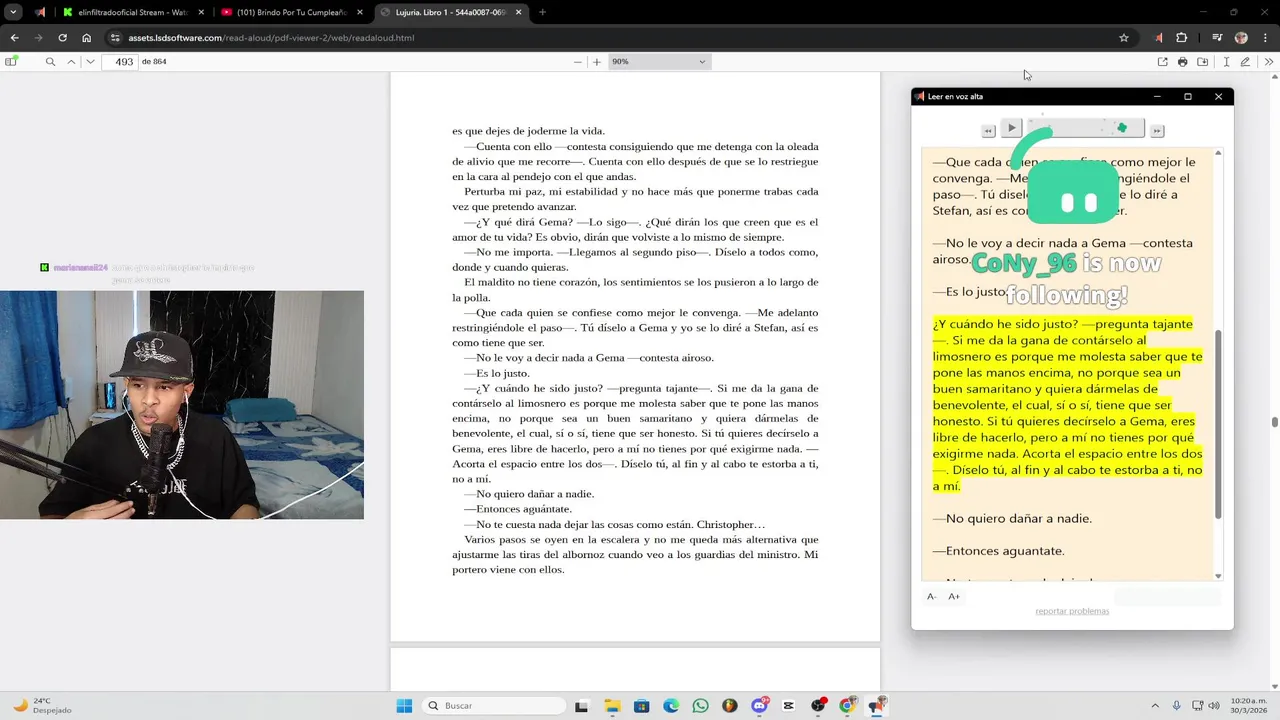This screenshot has width=1280, height=720.
Task: Open WhatsApp from taskbar
Action: 700,706
